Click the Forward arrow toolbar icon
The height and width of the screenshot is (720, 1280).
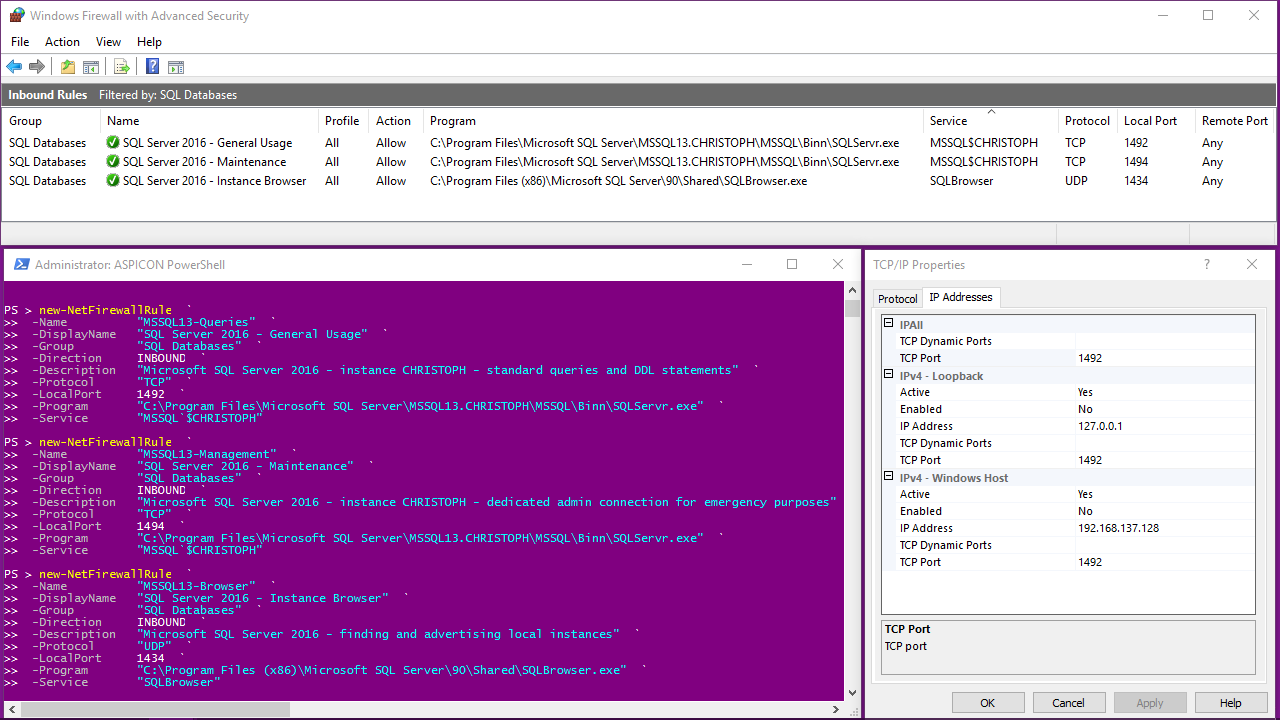tap(37, 67)
